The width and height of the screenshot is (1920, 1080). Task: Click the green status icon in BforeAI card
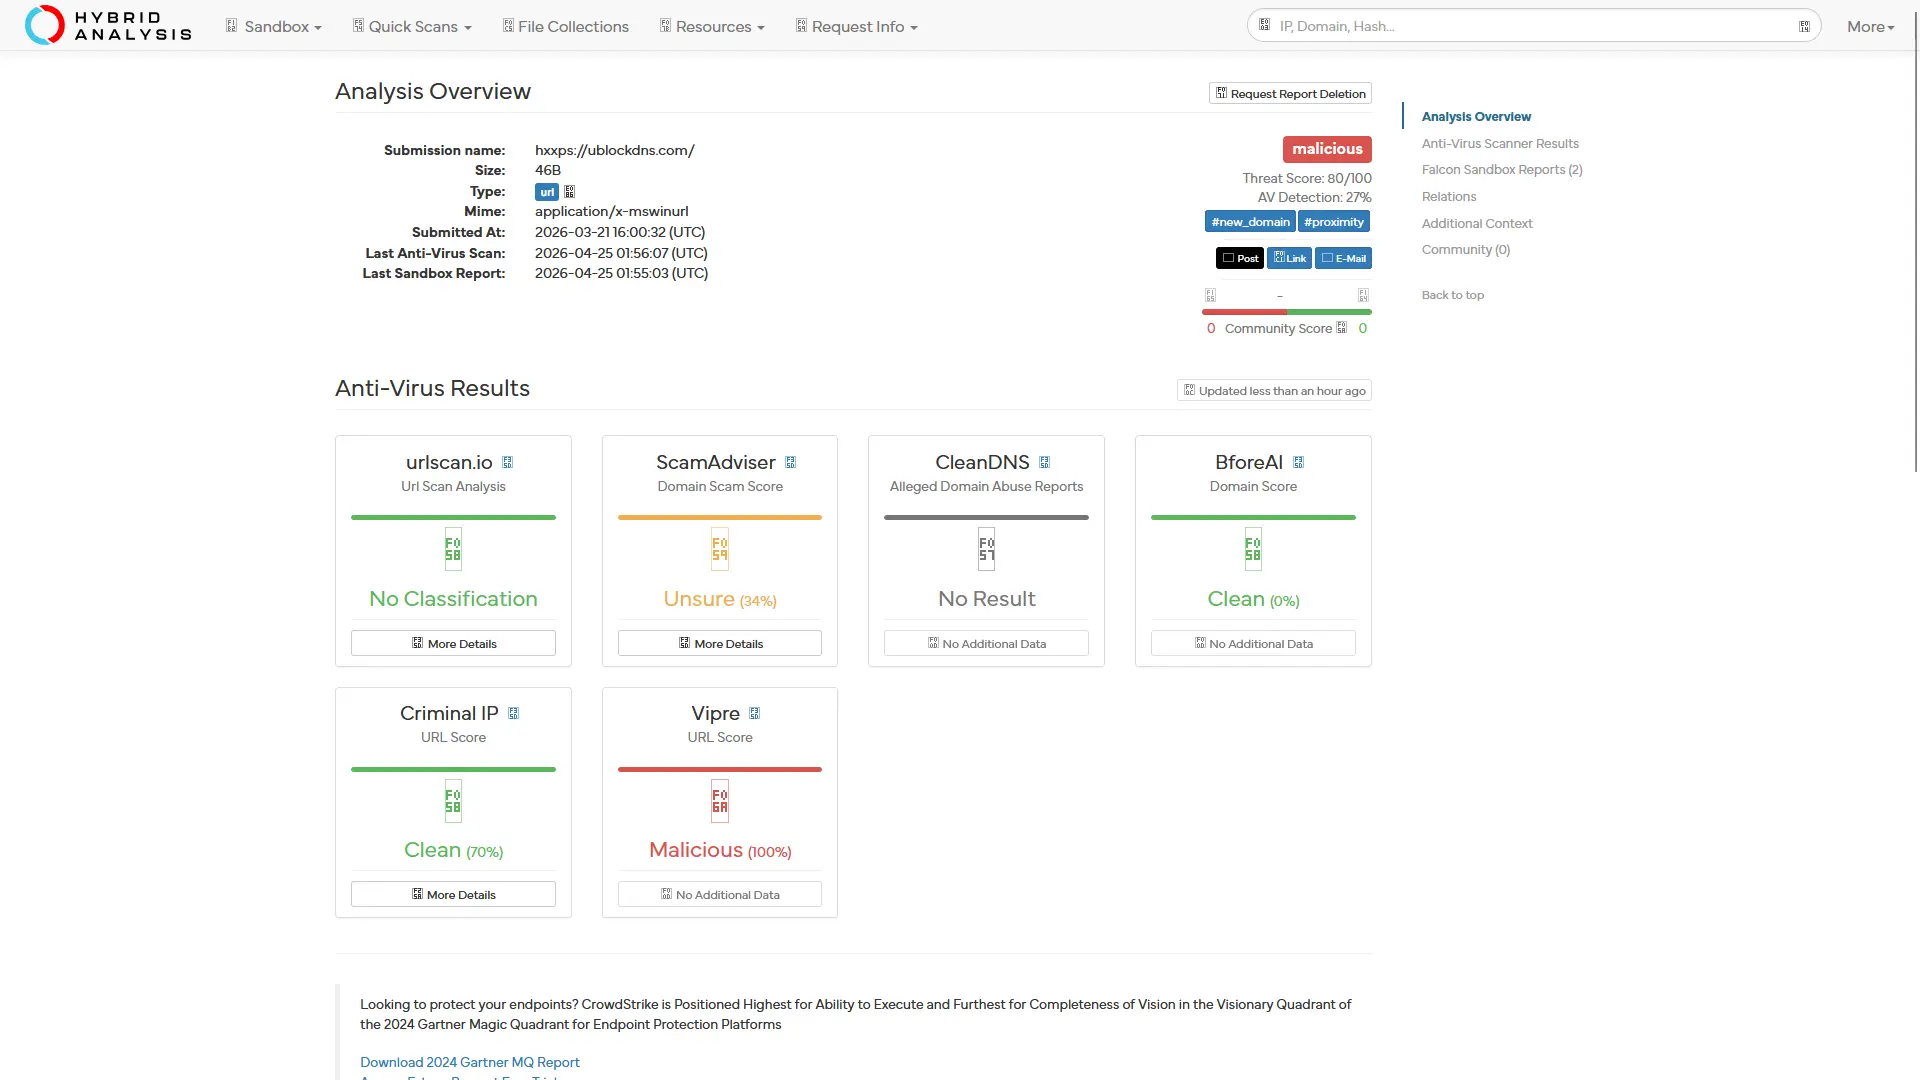click(1253, 549)
